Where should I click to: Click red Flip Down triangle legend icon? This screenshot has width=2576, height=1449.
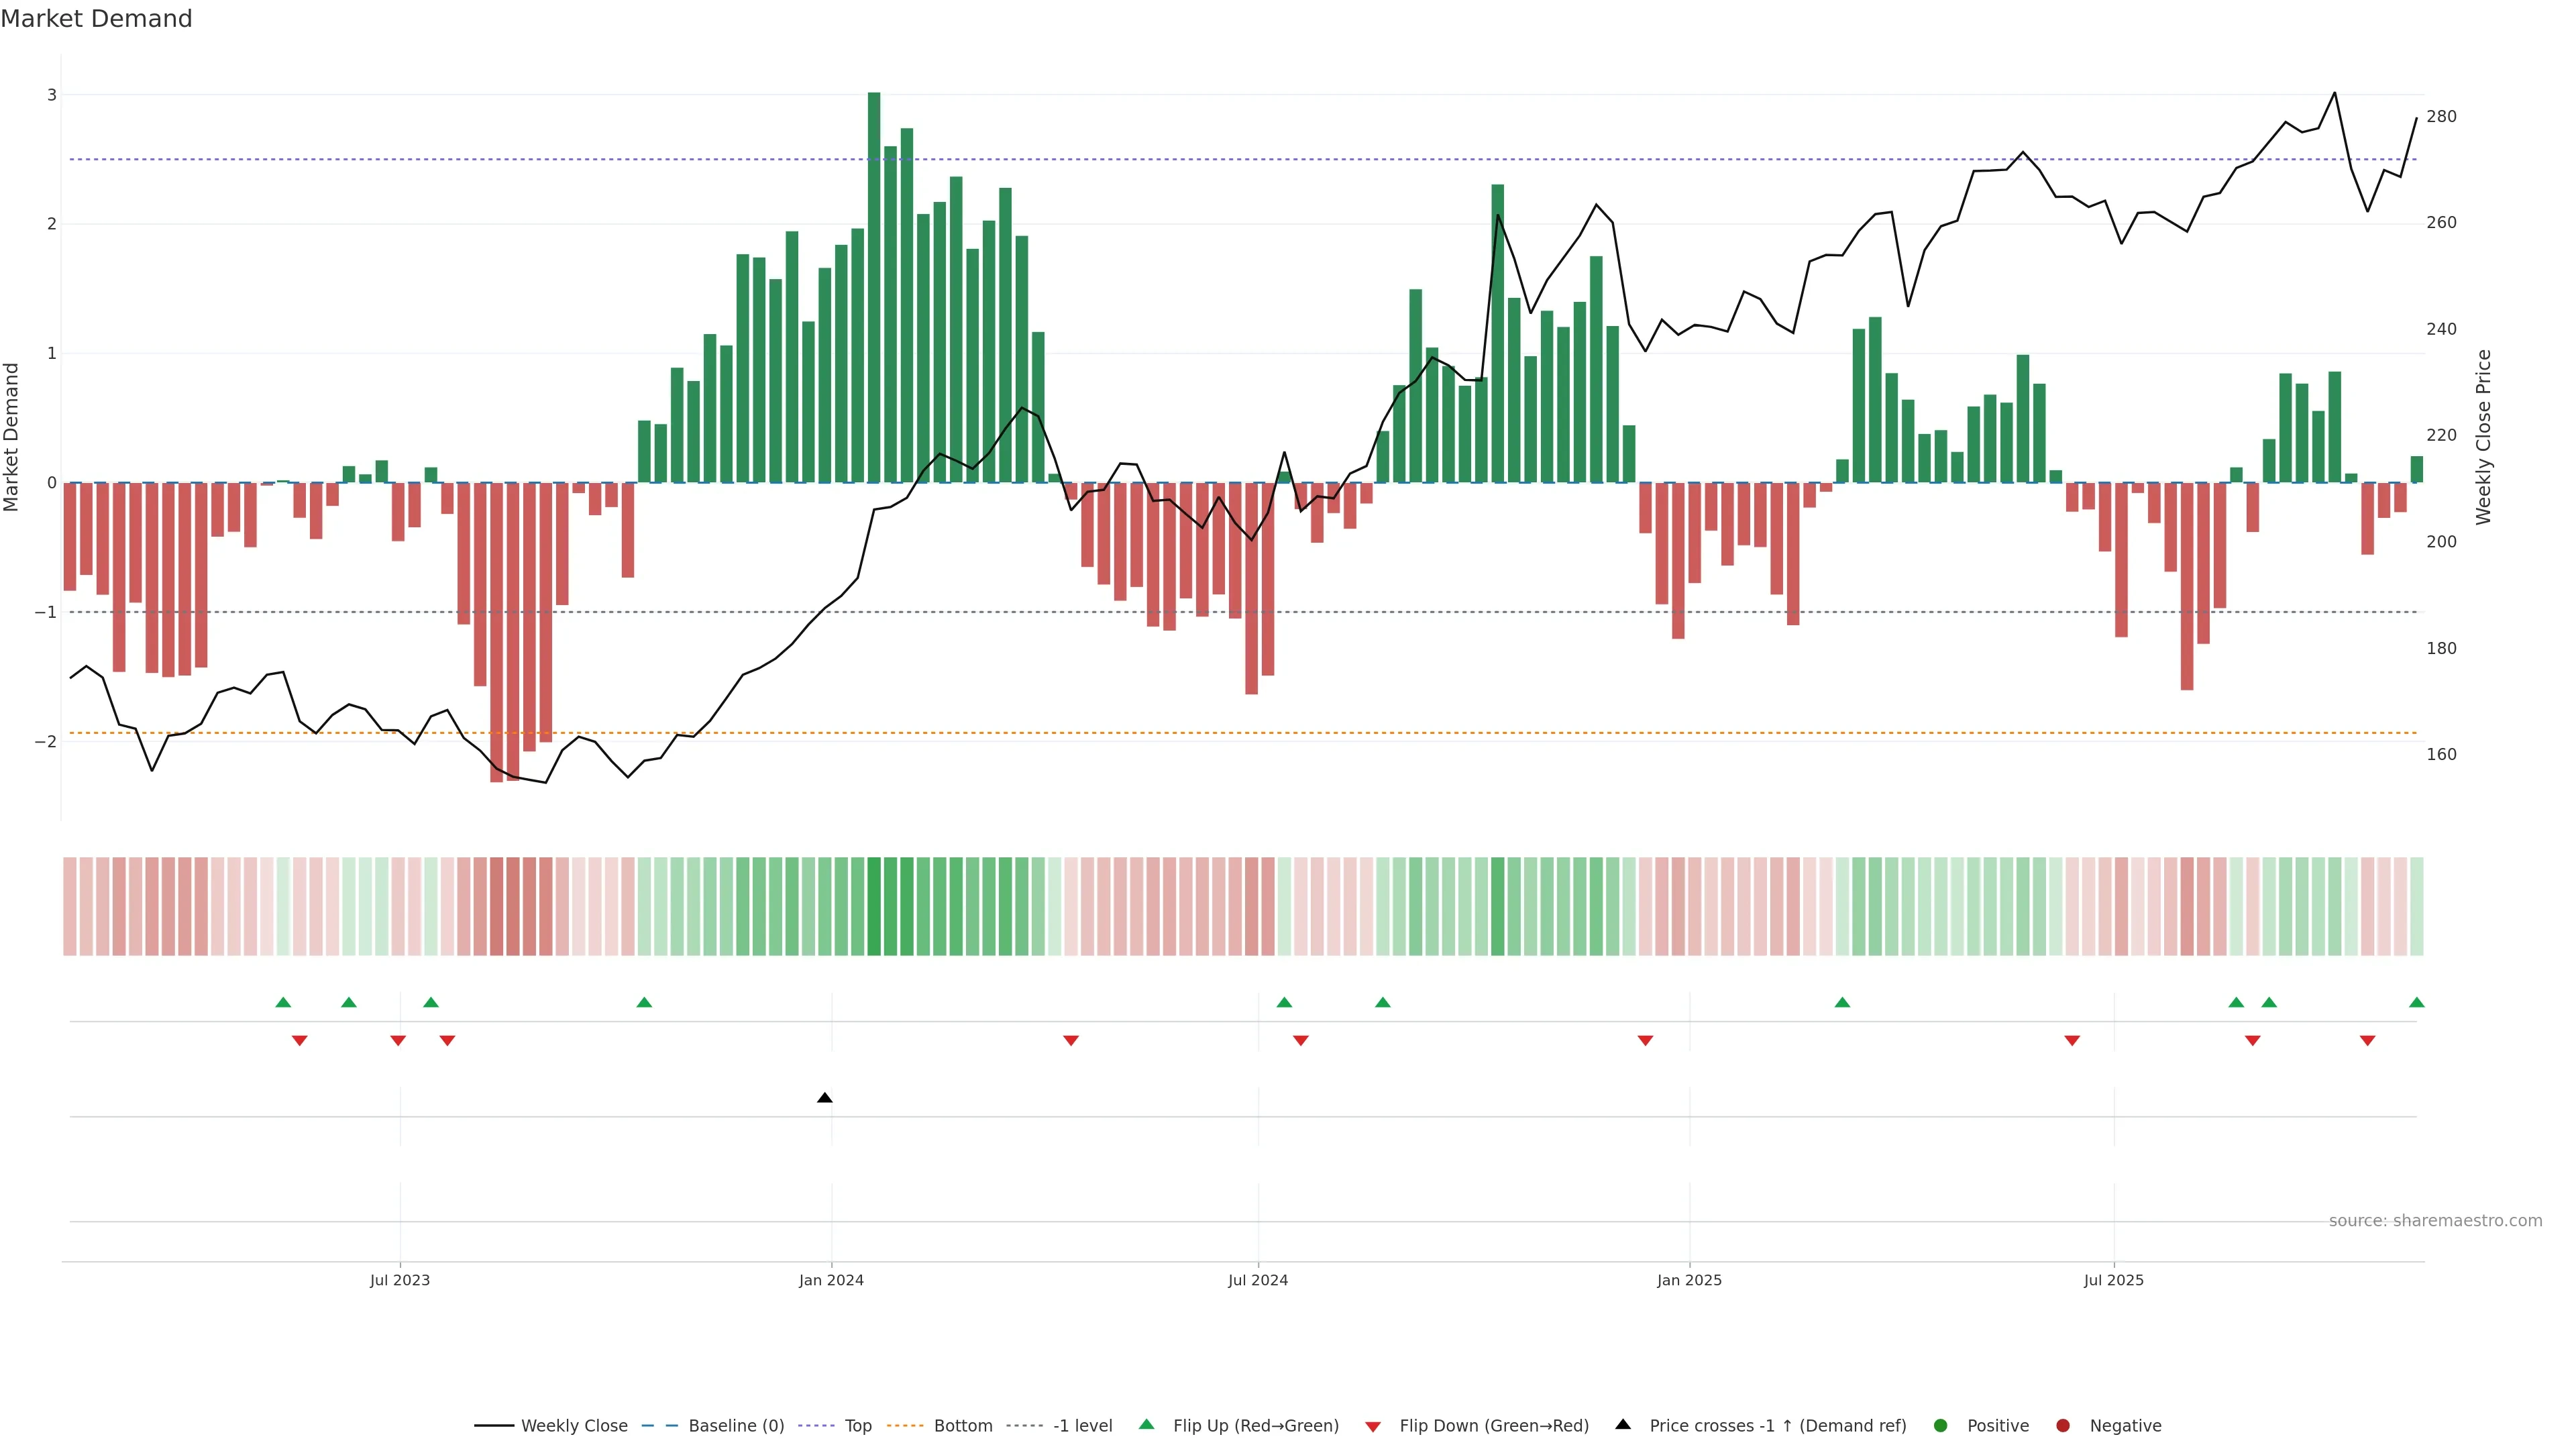1373,1427
